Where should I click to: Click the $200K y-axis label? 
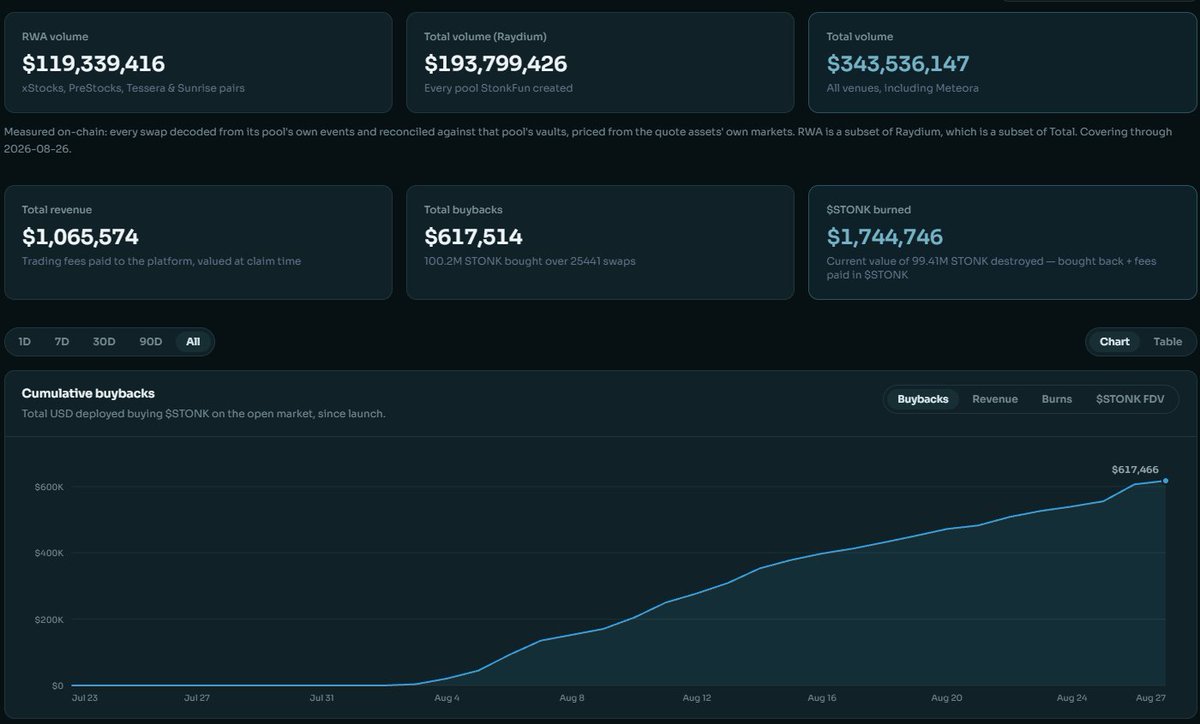click(x=51, y=620)
